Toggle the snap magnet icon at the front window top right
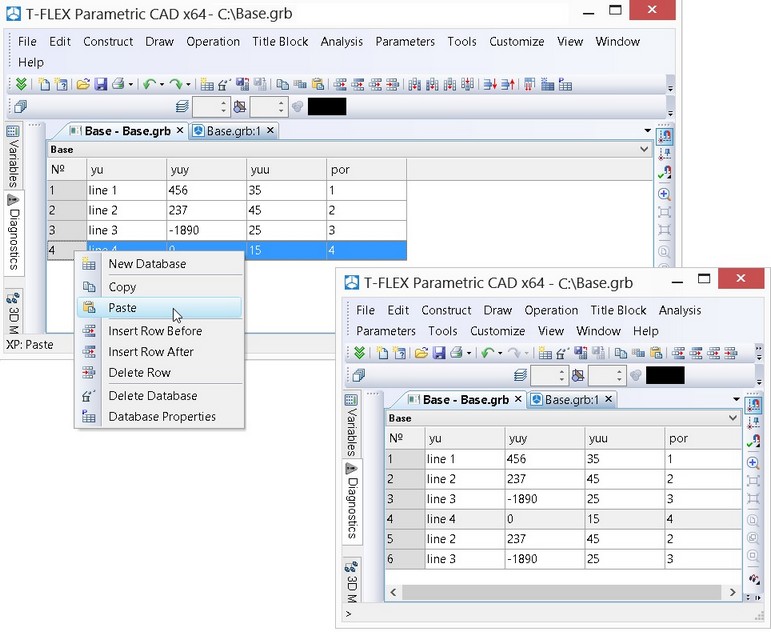 click(x=753, y=404)
